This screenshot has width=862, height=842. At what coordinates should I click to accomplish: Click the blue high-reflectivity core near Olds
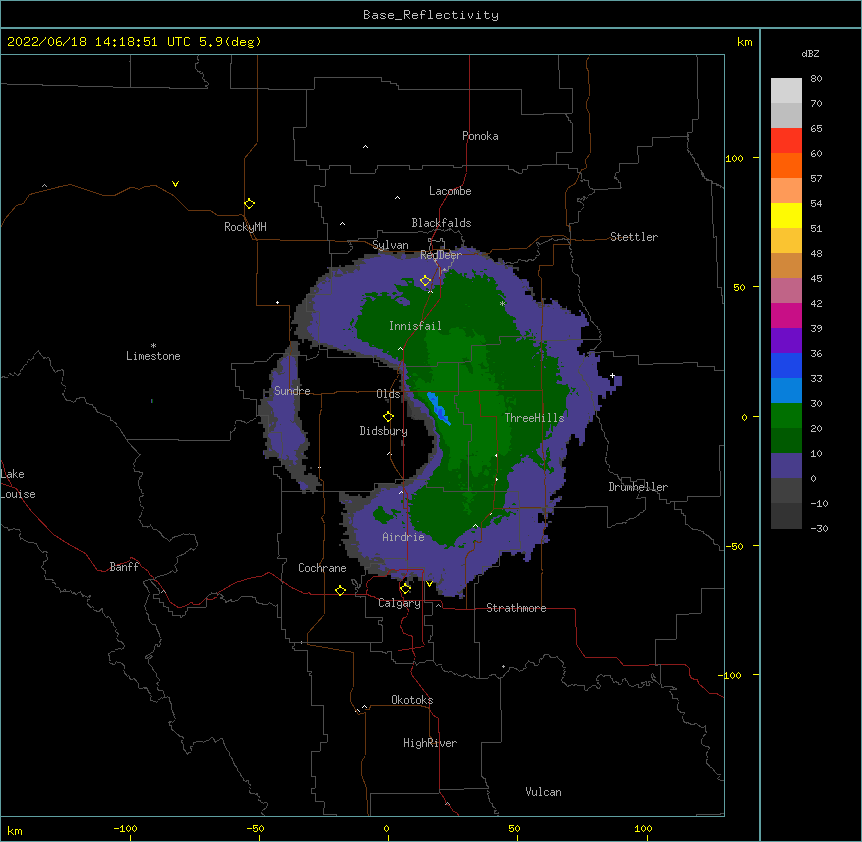point(439,408)
